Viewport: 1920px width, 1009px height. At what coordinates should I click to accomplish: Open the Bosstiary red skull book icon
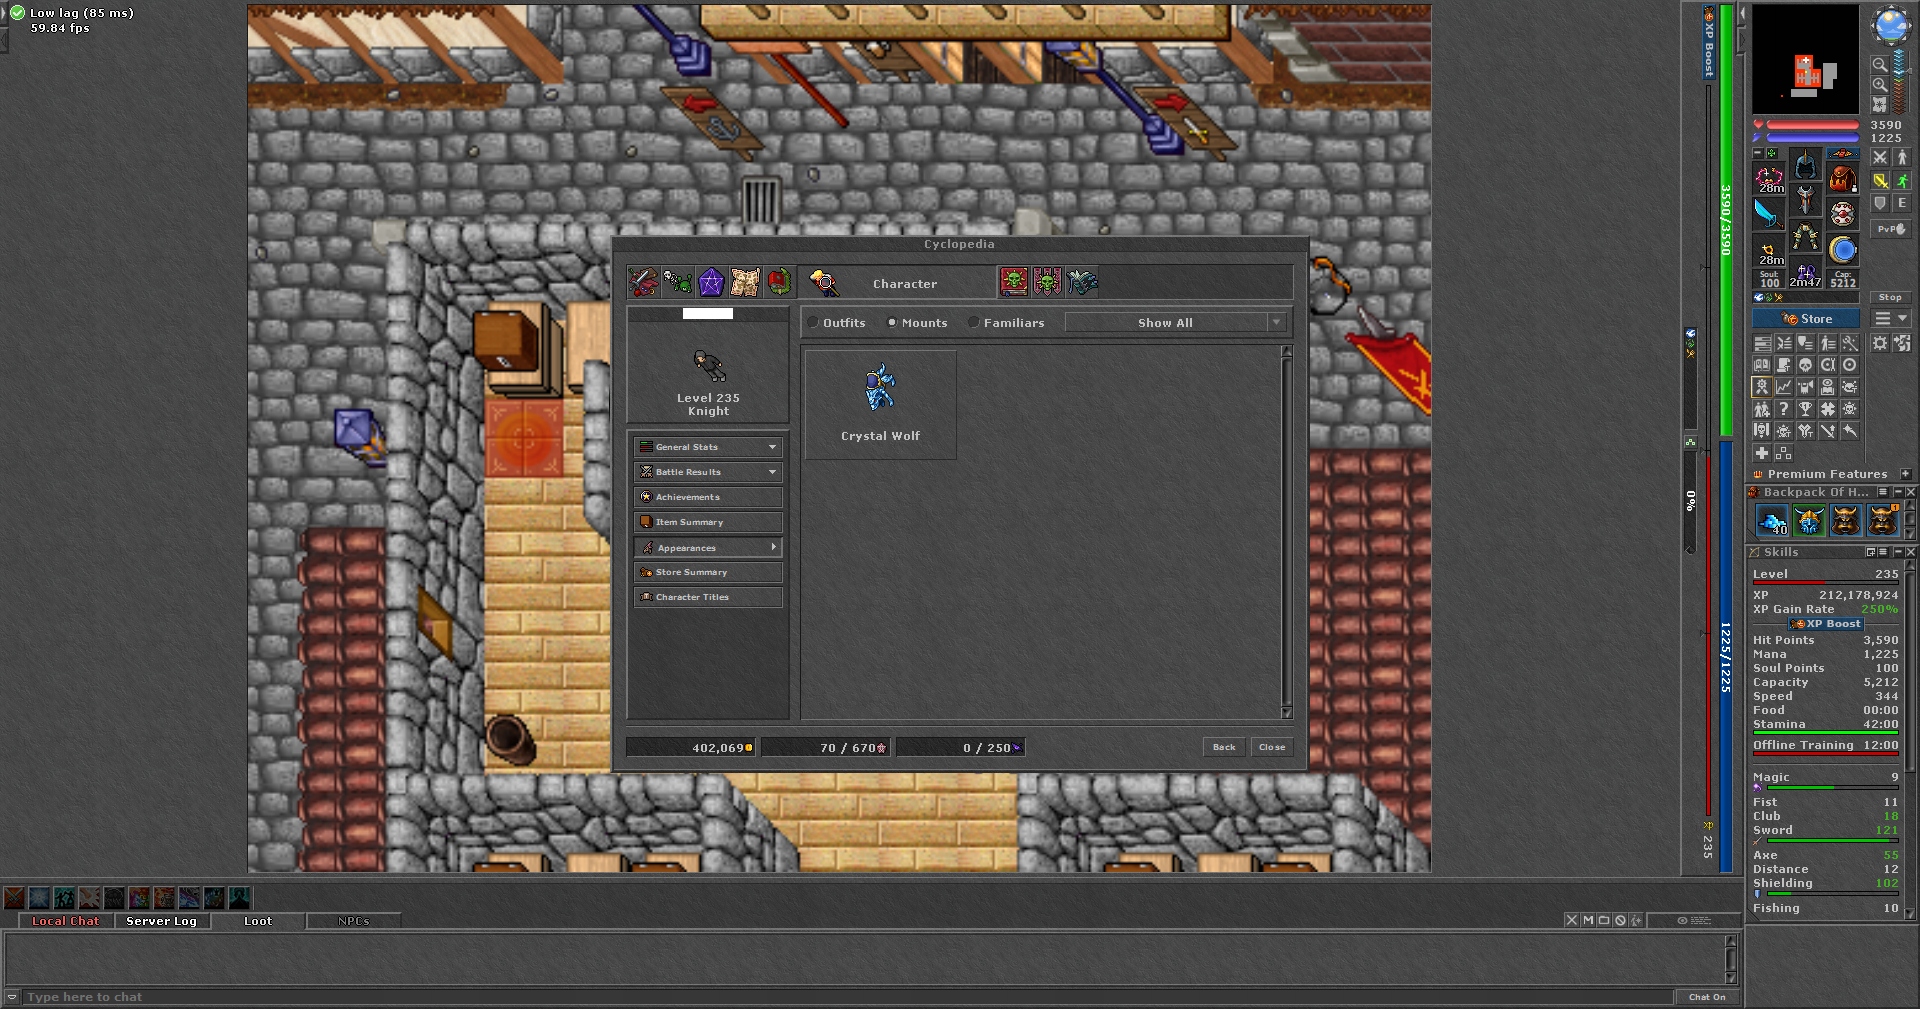pos(1014,283)
